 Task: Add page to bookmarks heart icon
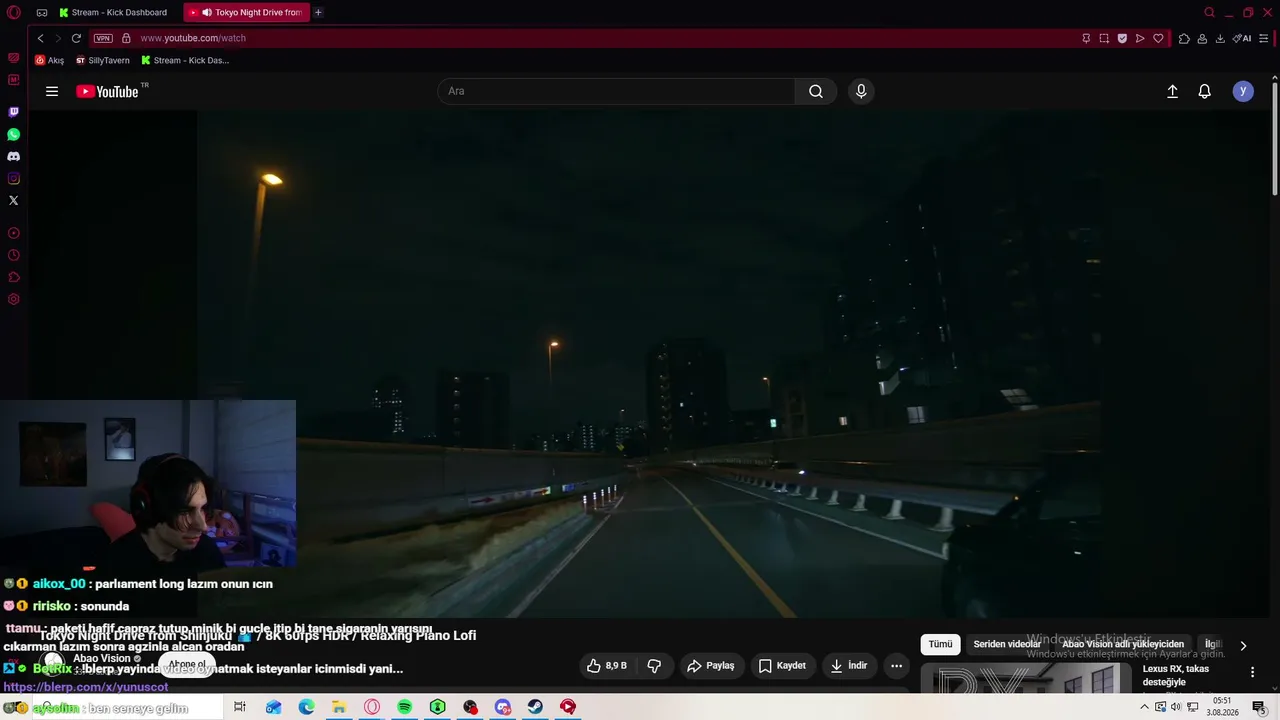[1158, 38]
